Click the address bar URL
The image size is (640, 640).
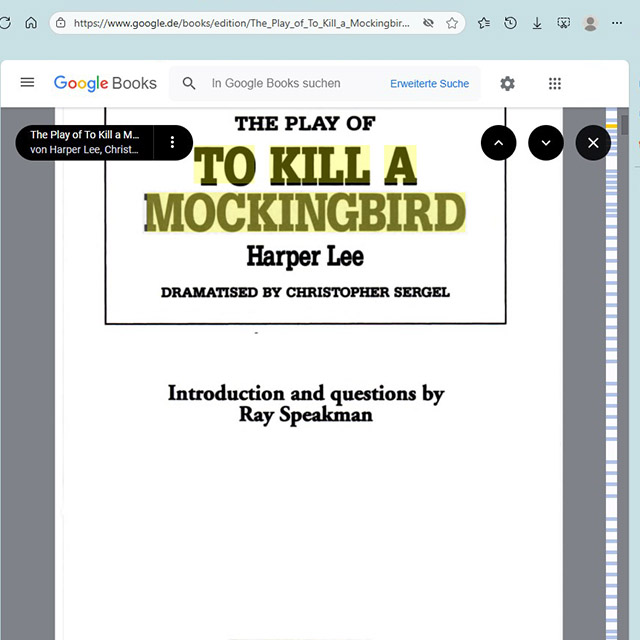(x=242, y=23)
